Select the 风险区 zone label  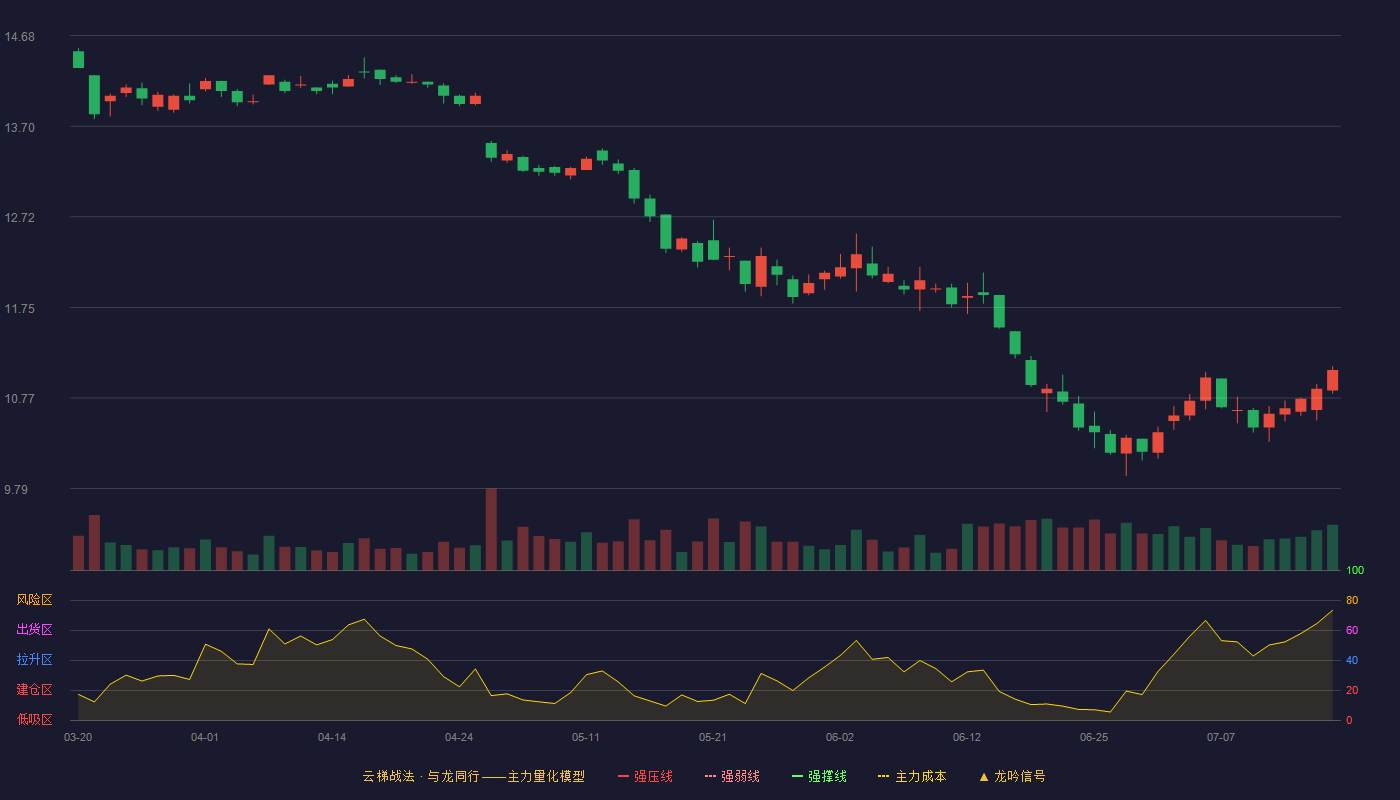click(x=34, y=600)
